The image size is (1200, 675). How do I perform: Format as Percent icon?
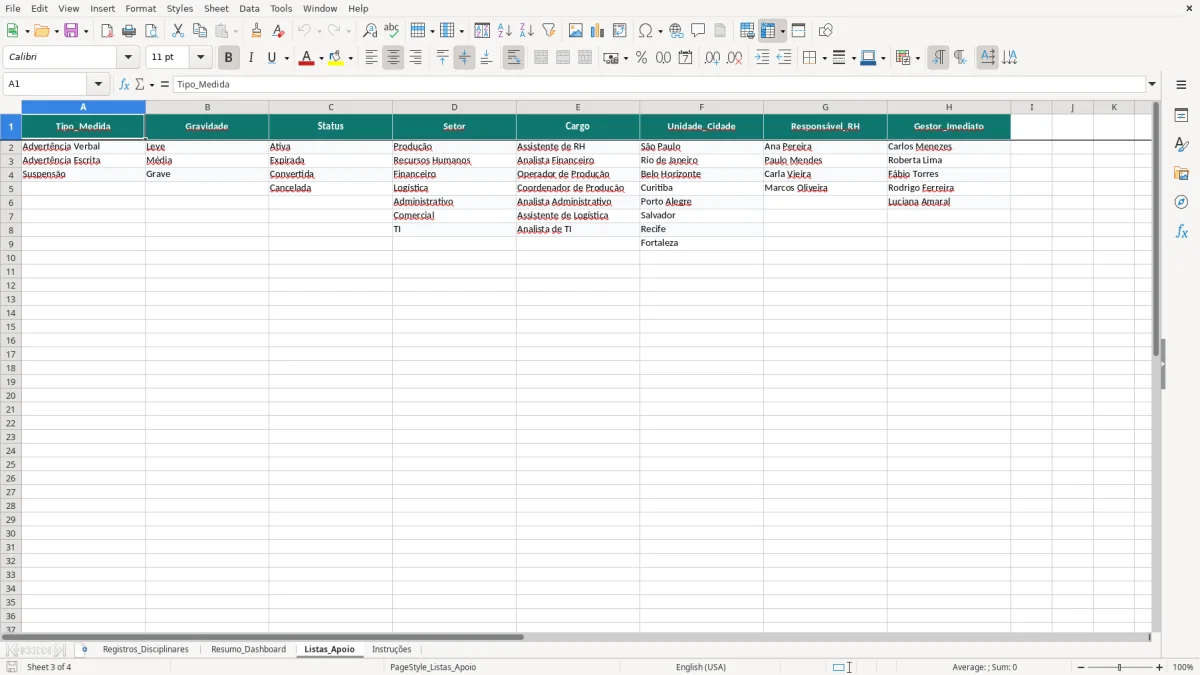click(x=642, y=58)
